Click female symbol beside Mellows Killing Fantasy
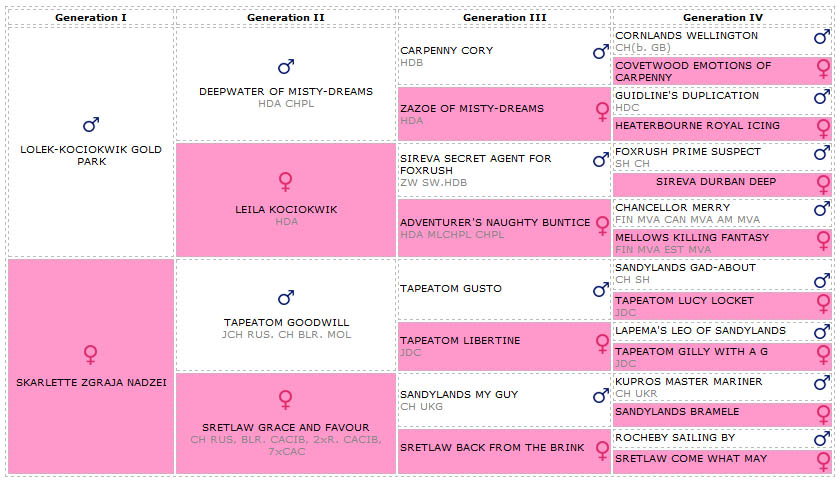Screen dimensions: 839x482 pos(823,240)
